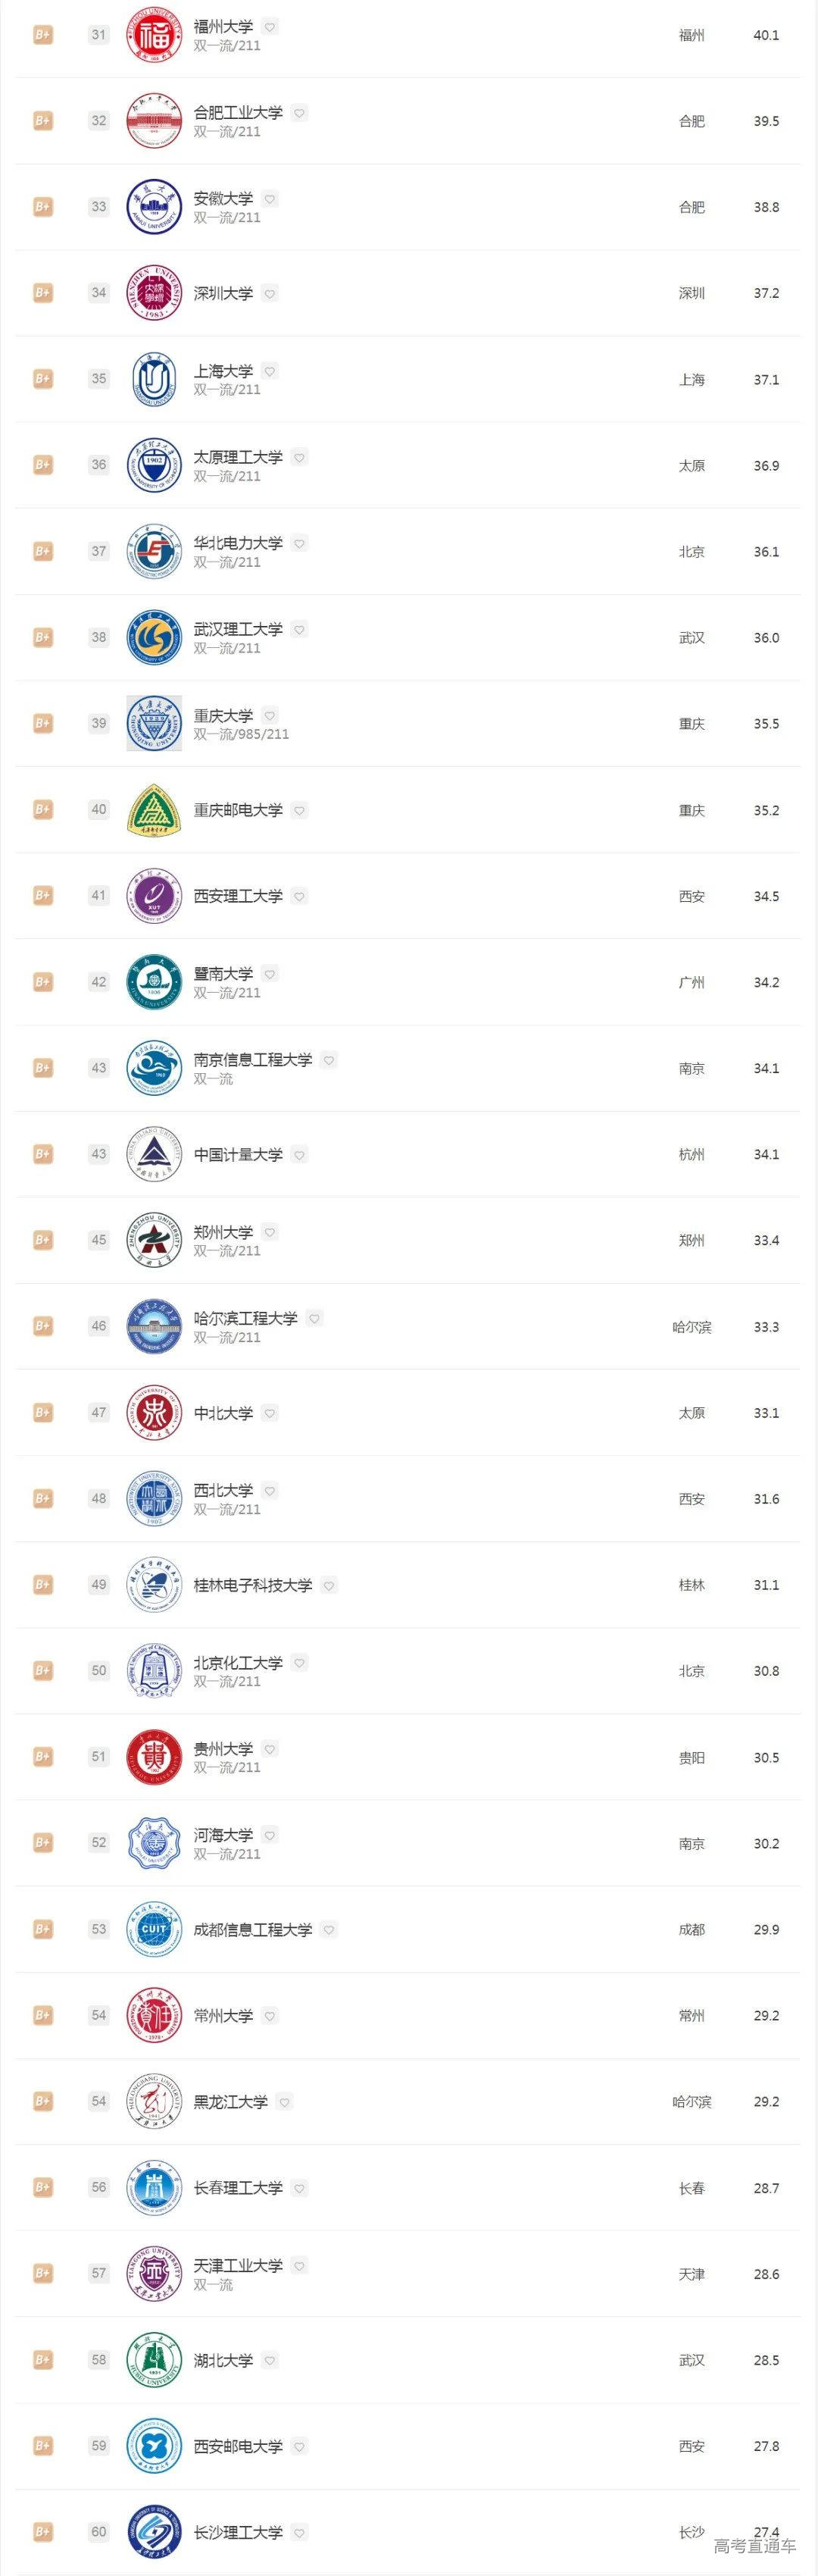Viewport: 818px width, 2576px height.
Task: Click the Shanghai University logo
Action: pyautogui.click(x=154, y=379)
